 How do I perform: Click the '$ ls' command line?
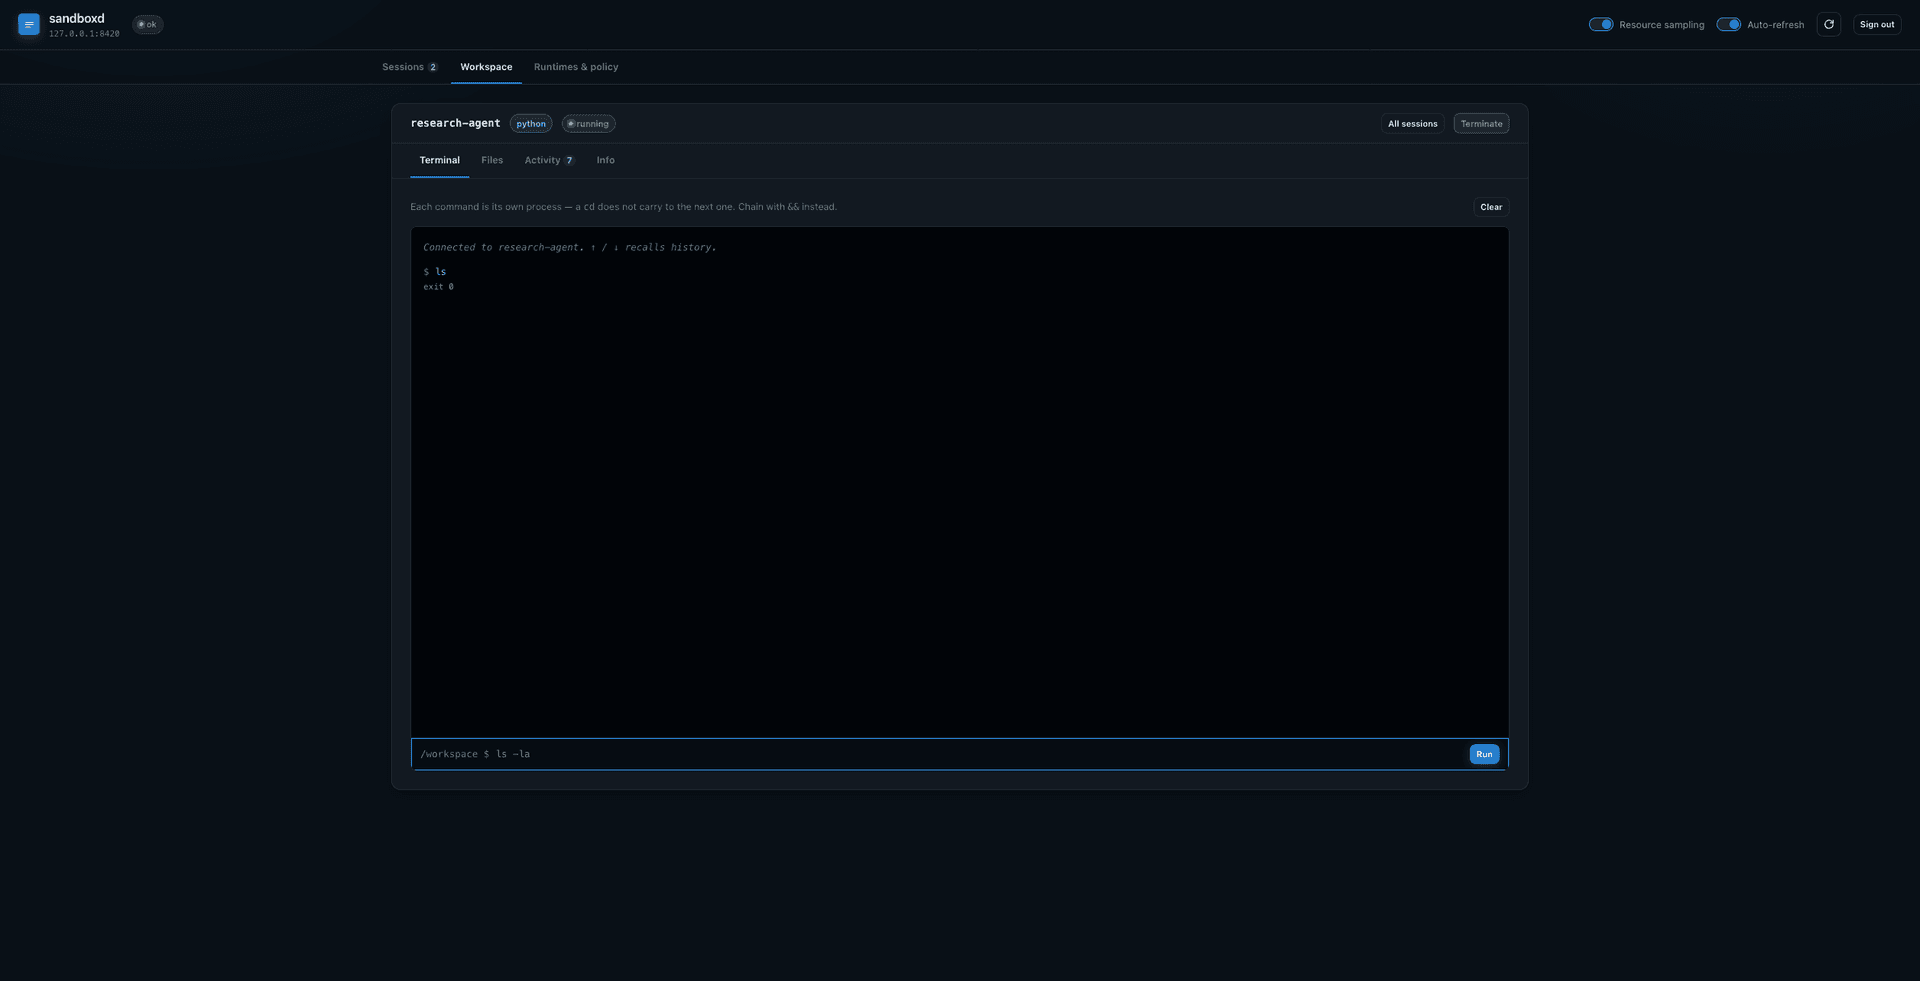coord(435,272)
